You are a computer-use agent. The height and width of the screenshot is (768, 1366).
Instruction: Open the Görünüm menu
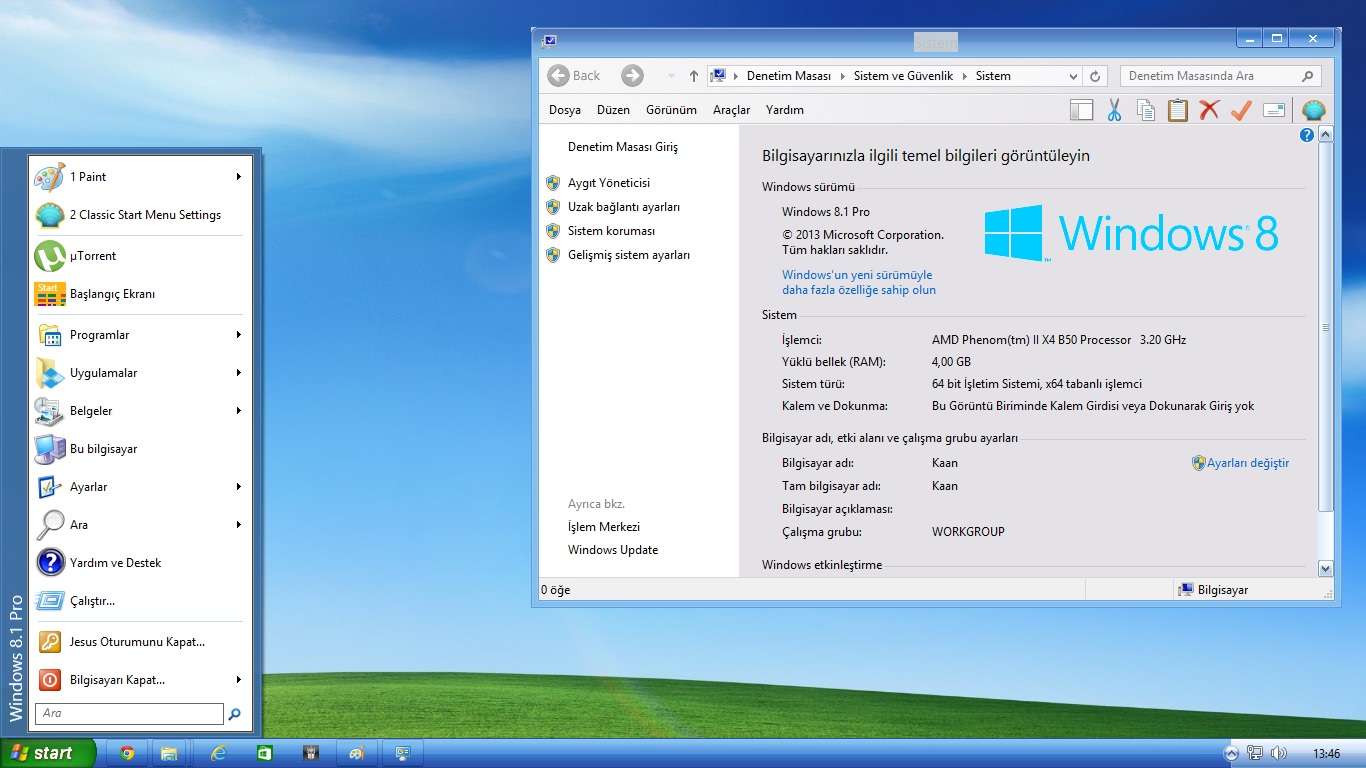[671, 109]
